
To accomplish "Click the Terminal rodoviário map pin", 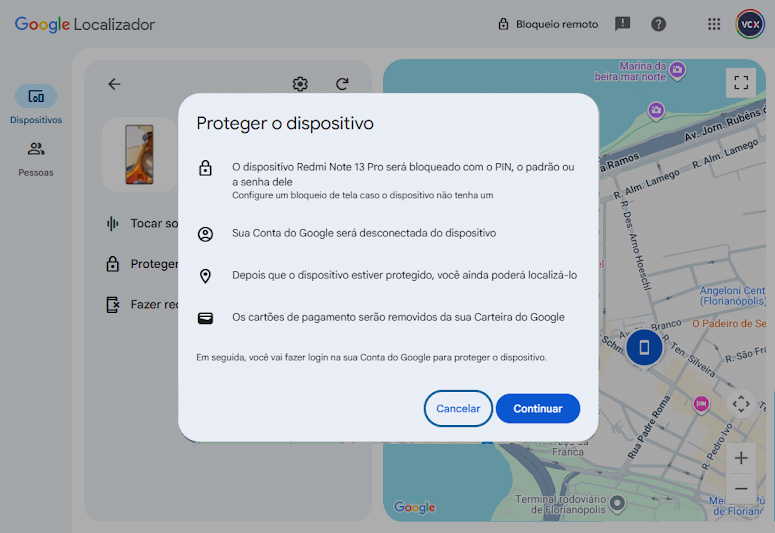I will pyautogui.click(x=617, y=503).
